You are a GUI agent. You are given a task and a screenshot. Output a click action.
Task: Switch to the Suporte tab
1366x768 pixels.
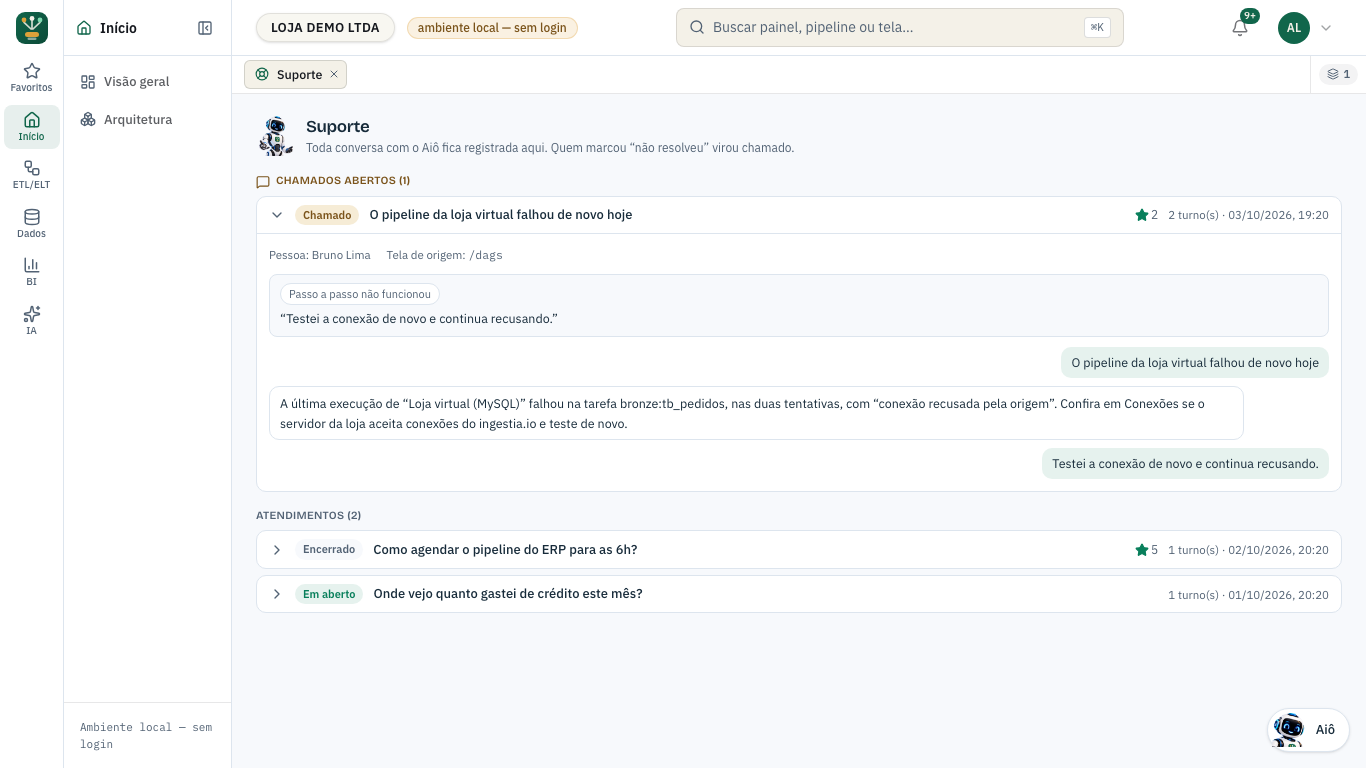point(295,74)
